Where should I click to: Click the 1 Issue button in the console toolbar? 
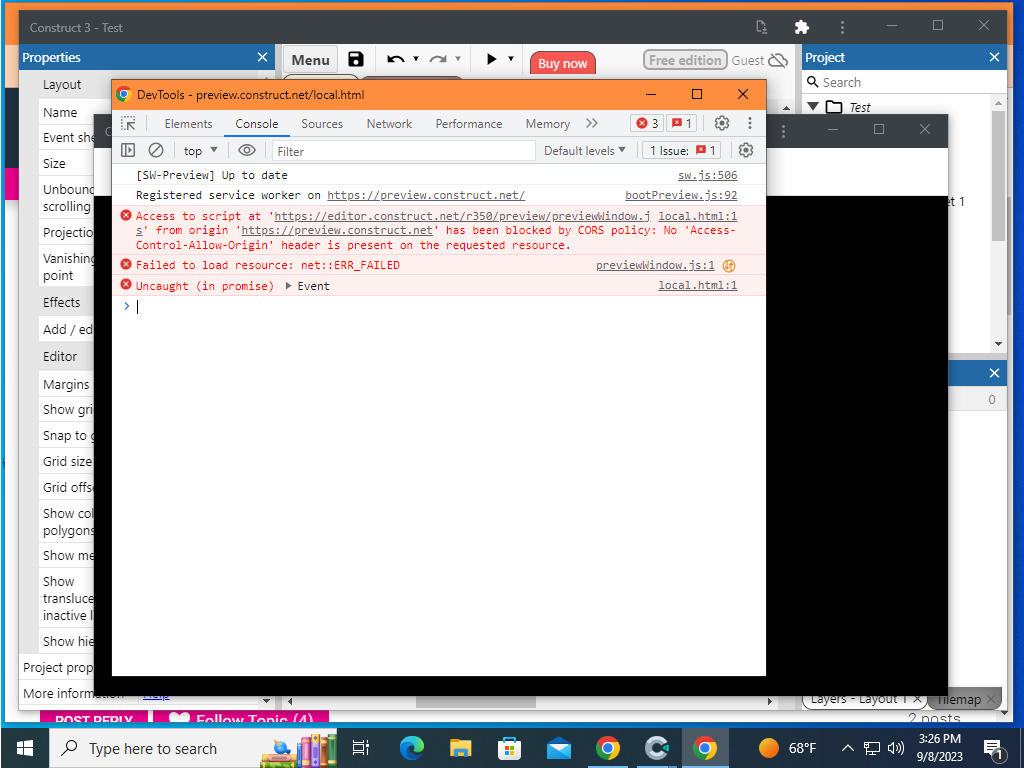click(x=682, y=151)
